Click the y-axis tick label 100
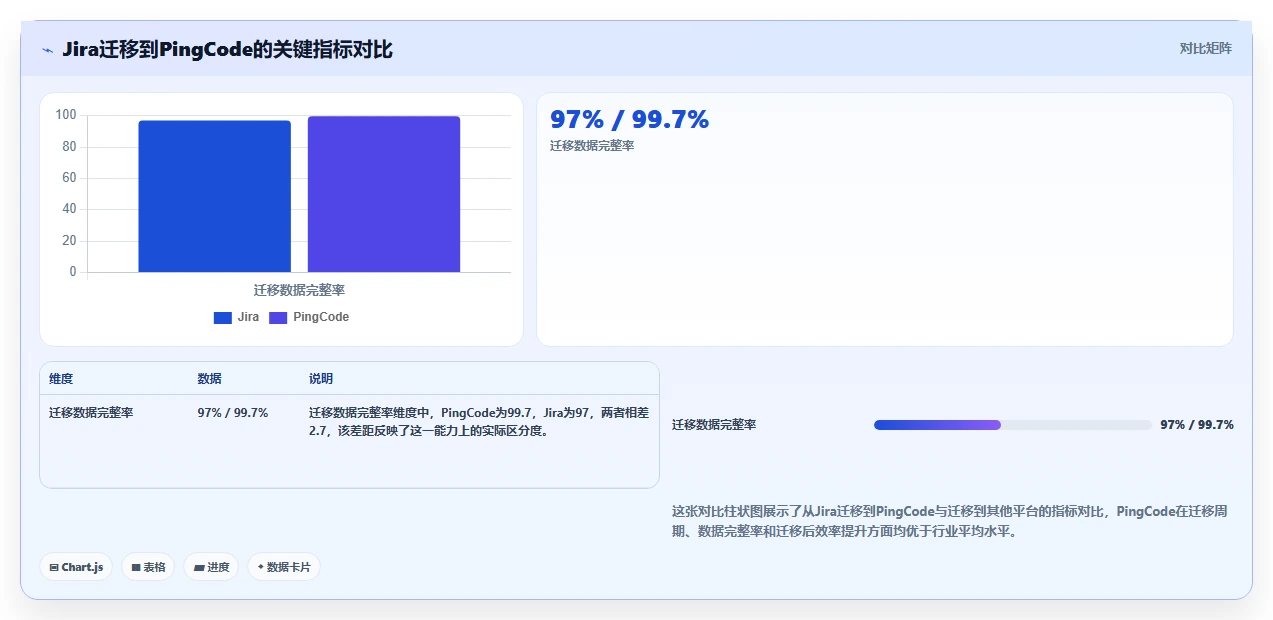 coord(66,115)
